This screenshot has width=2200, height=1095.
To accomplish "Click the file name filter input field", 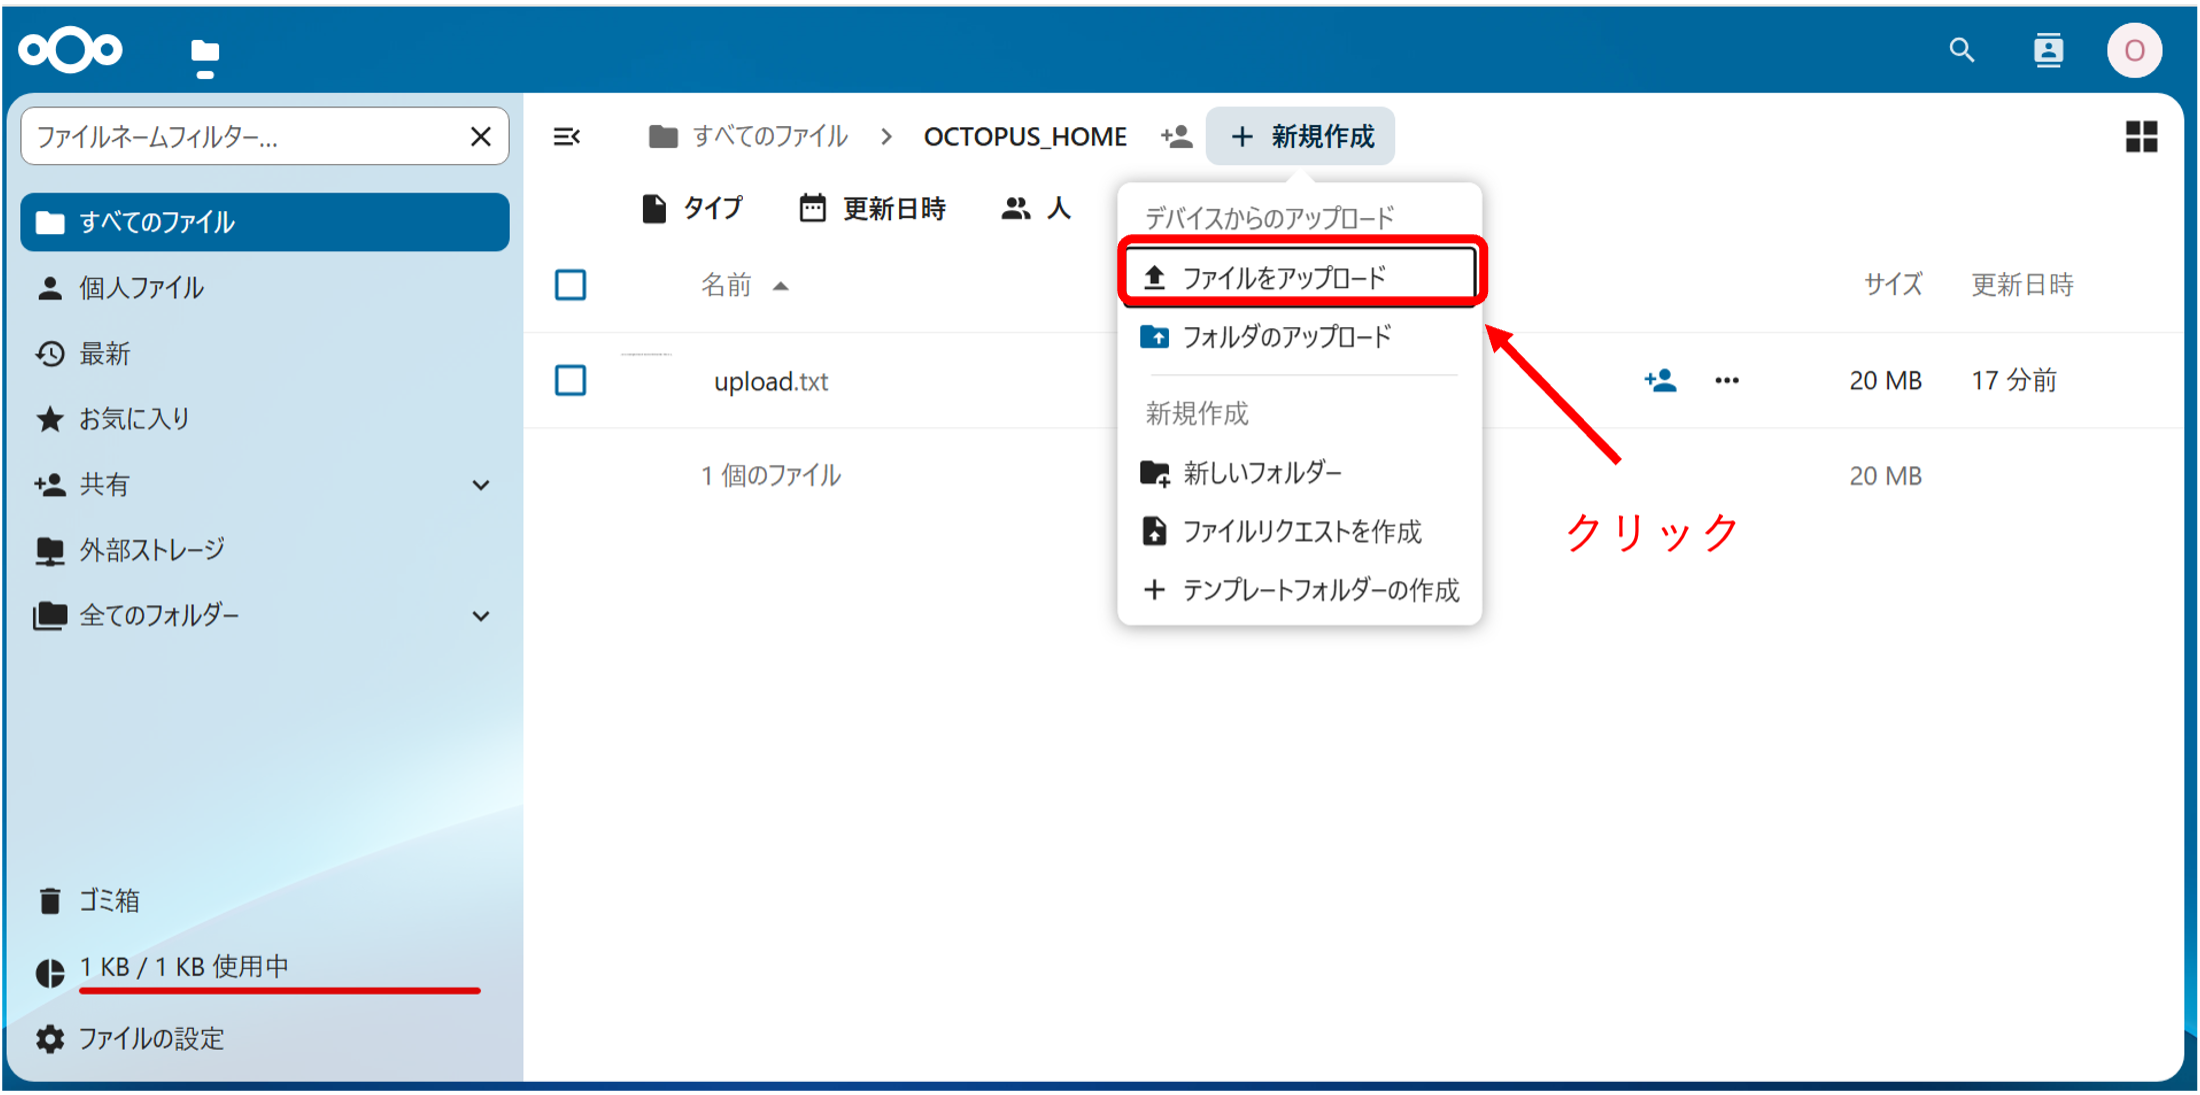I will pyautogui.click(x=240, y=136).
